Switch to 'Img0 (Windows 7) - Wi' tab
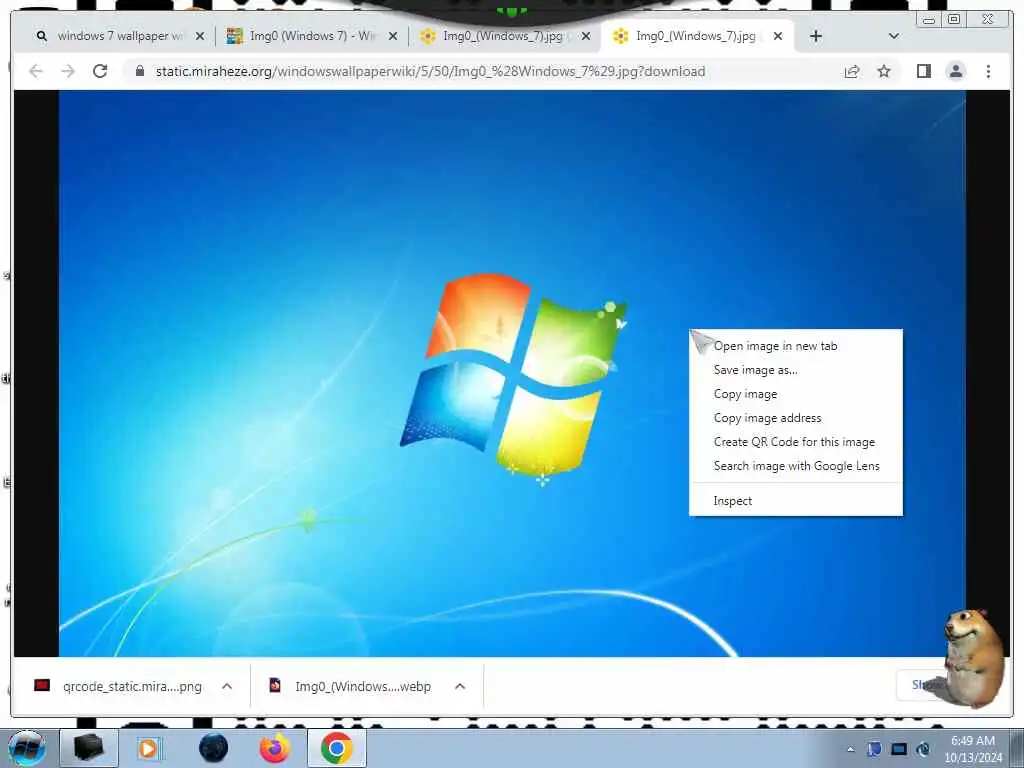The width and height of the screenshot is (1024, 768). pos(312,36)
